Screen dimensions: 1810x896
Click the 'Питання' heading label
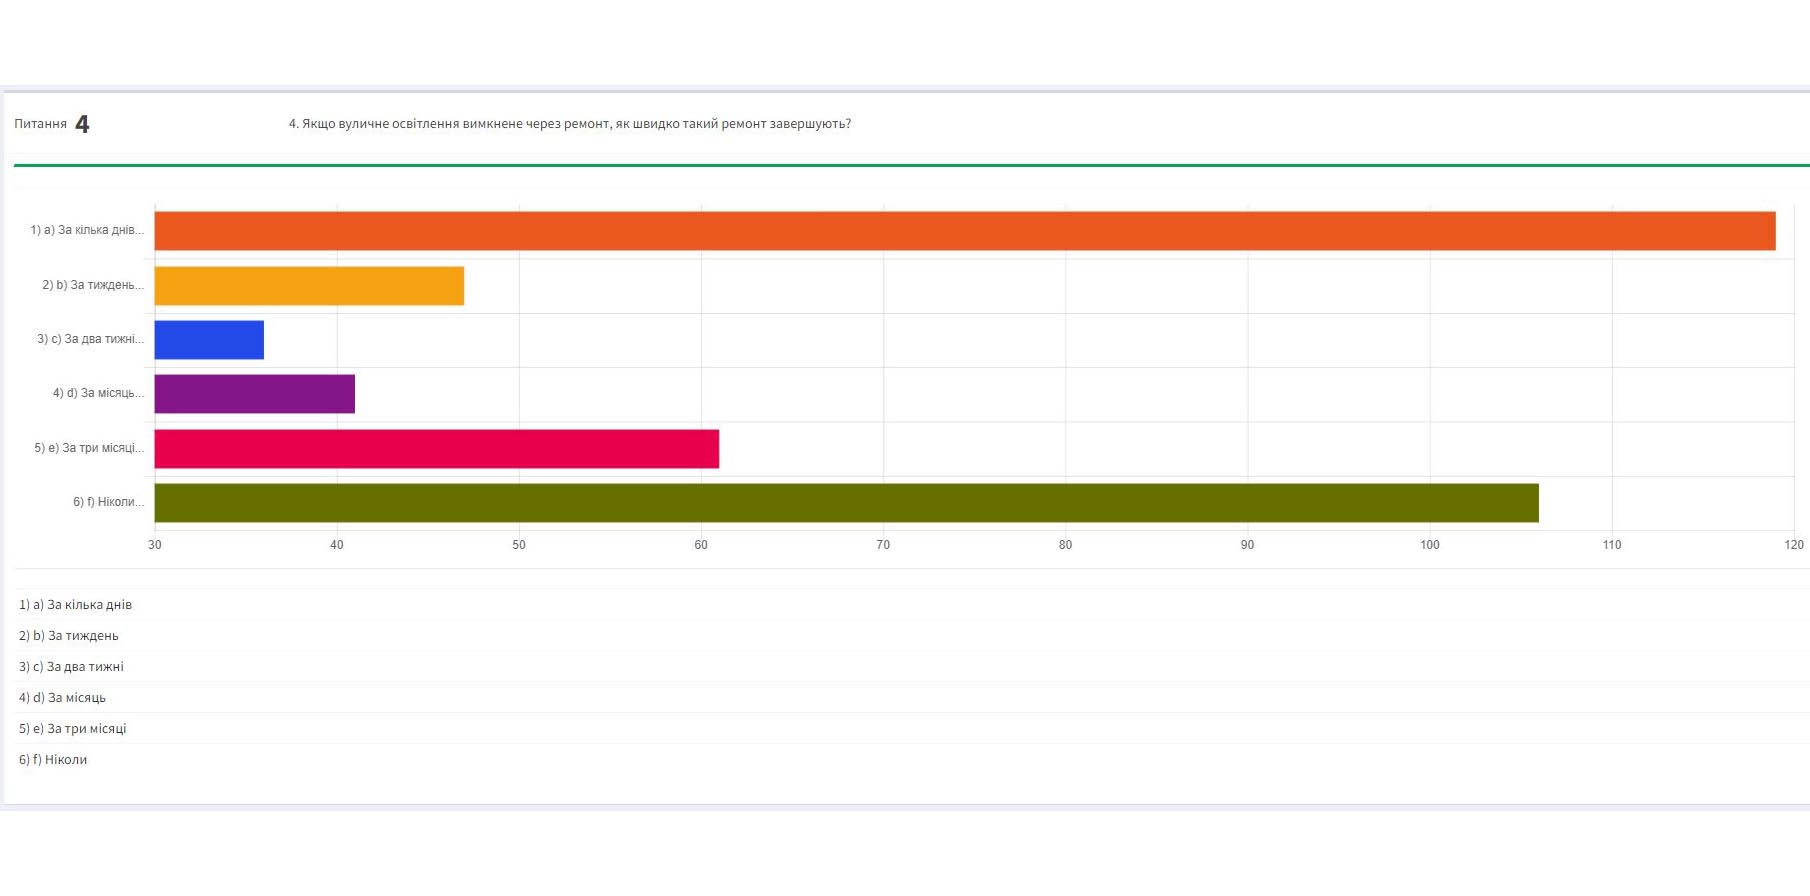[x=40, y=124]
